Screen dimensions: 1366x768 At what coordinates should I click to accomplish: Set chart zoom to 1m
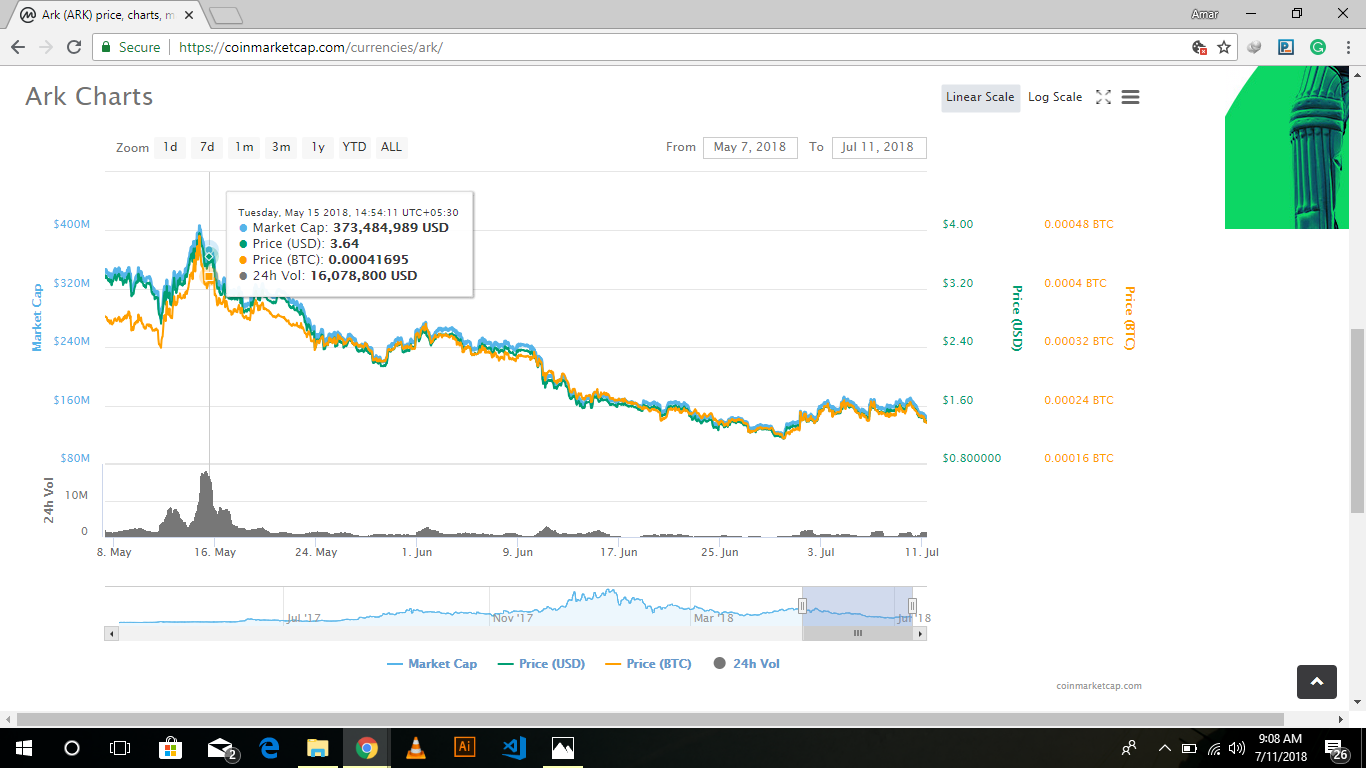tap(244, 147)
